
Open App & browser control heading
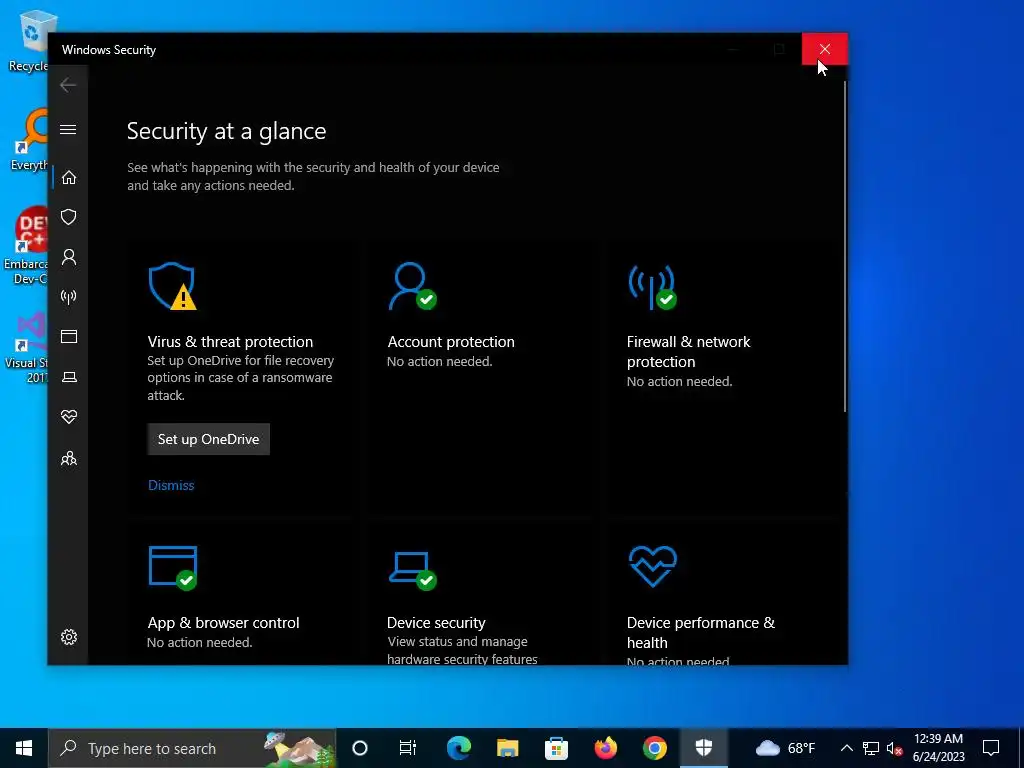coord(223,623)
